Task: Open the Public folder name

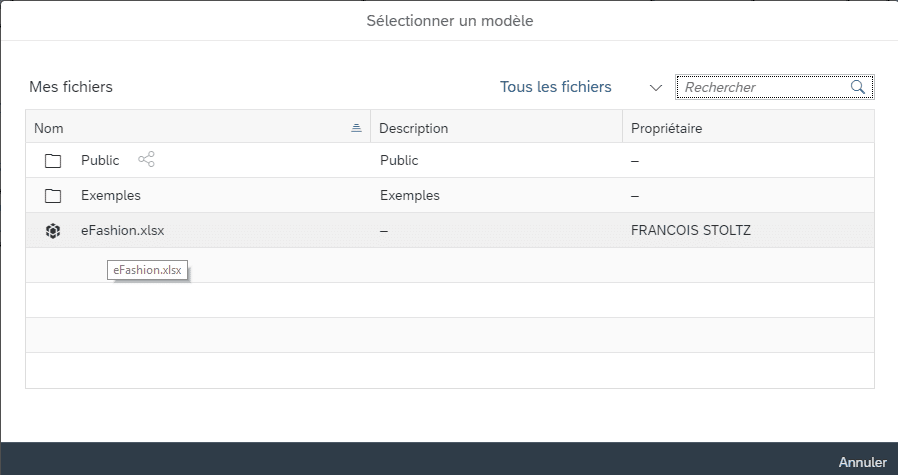Action: click(x=100, y=160)
